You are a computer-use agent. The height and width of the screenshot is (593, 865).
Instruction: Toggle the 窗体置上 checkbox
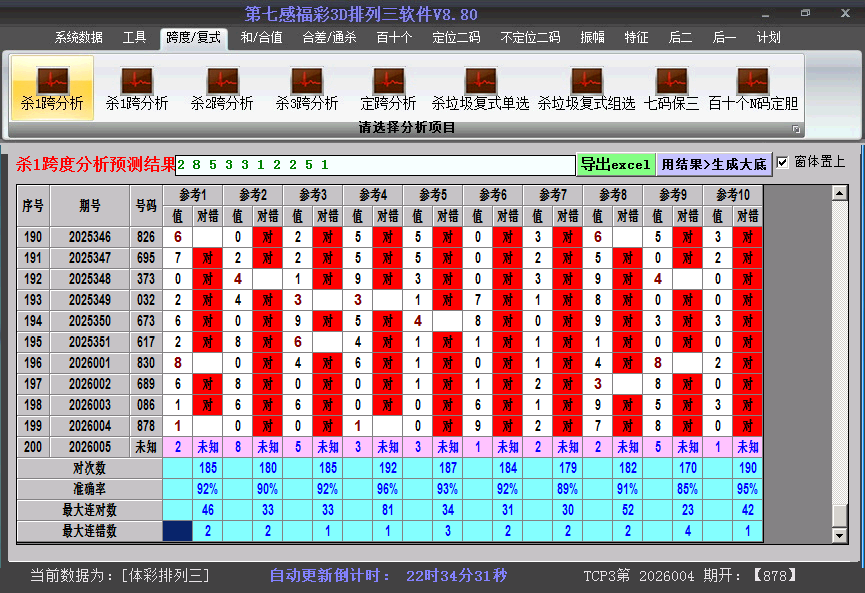[783, 162]
